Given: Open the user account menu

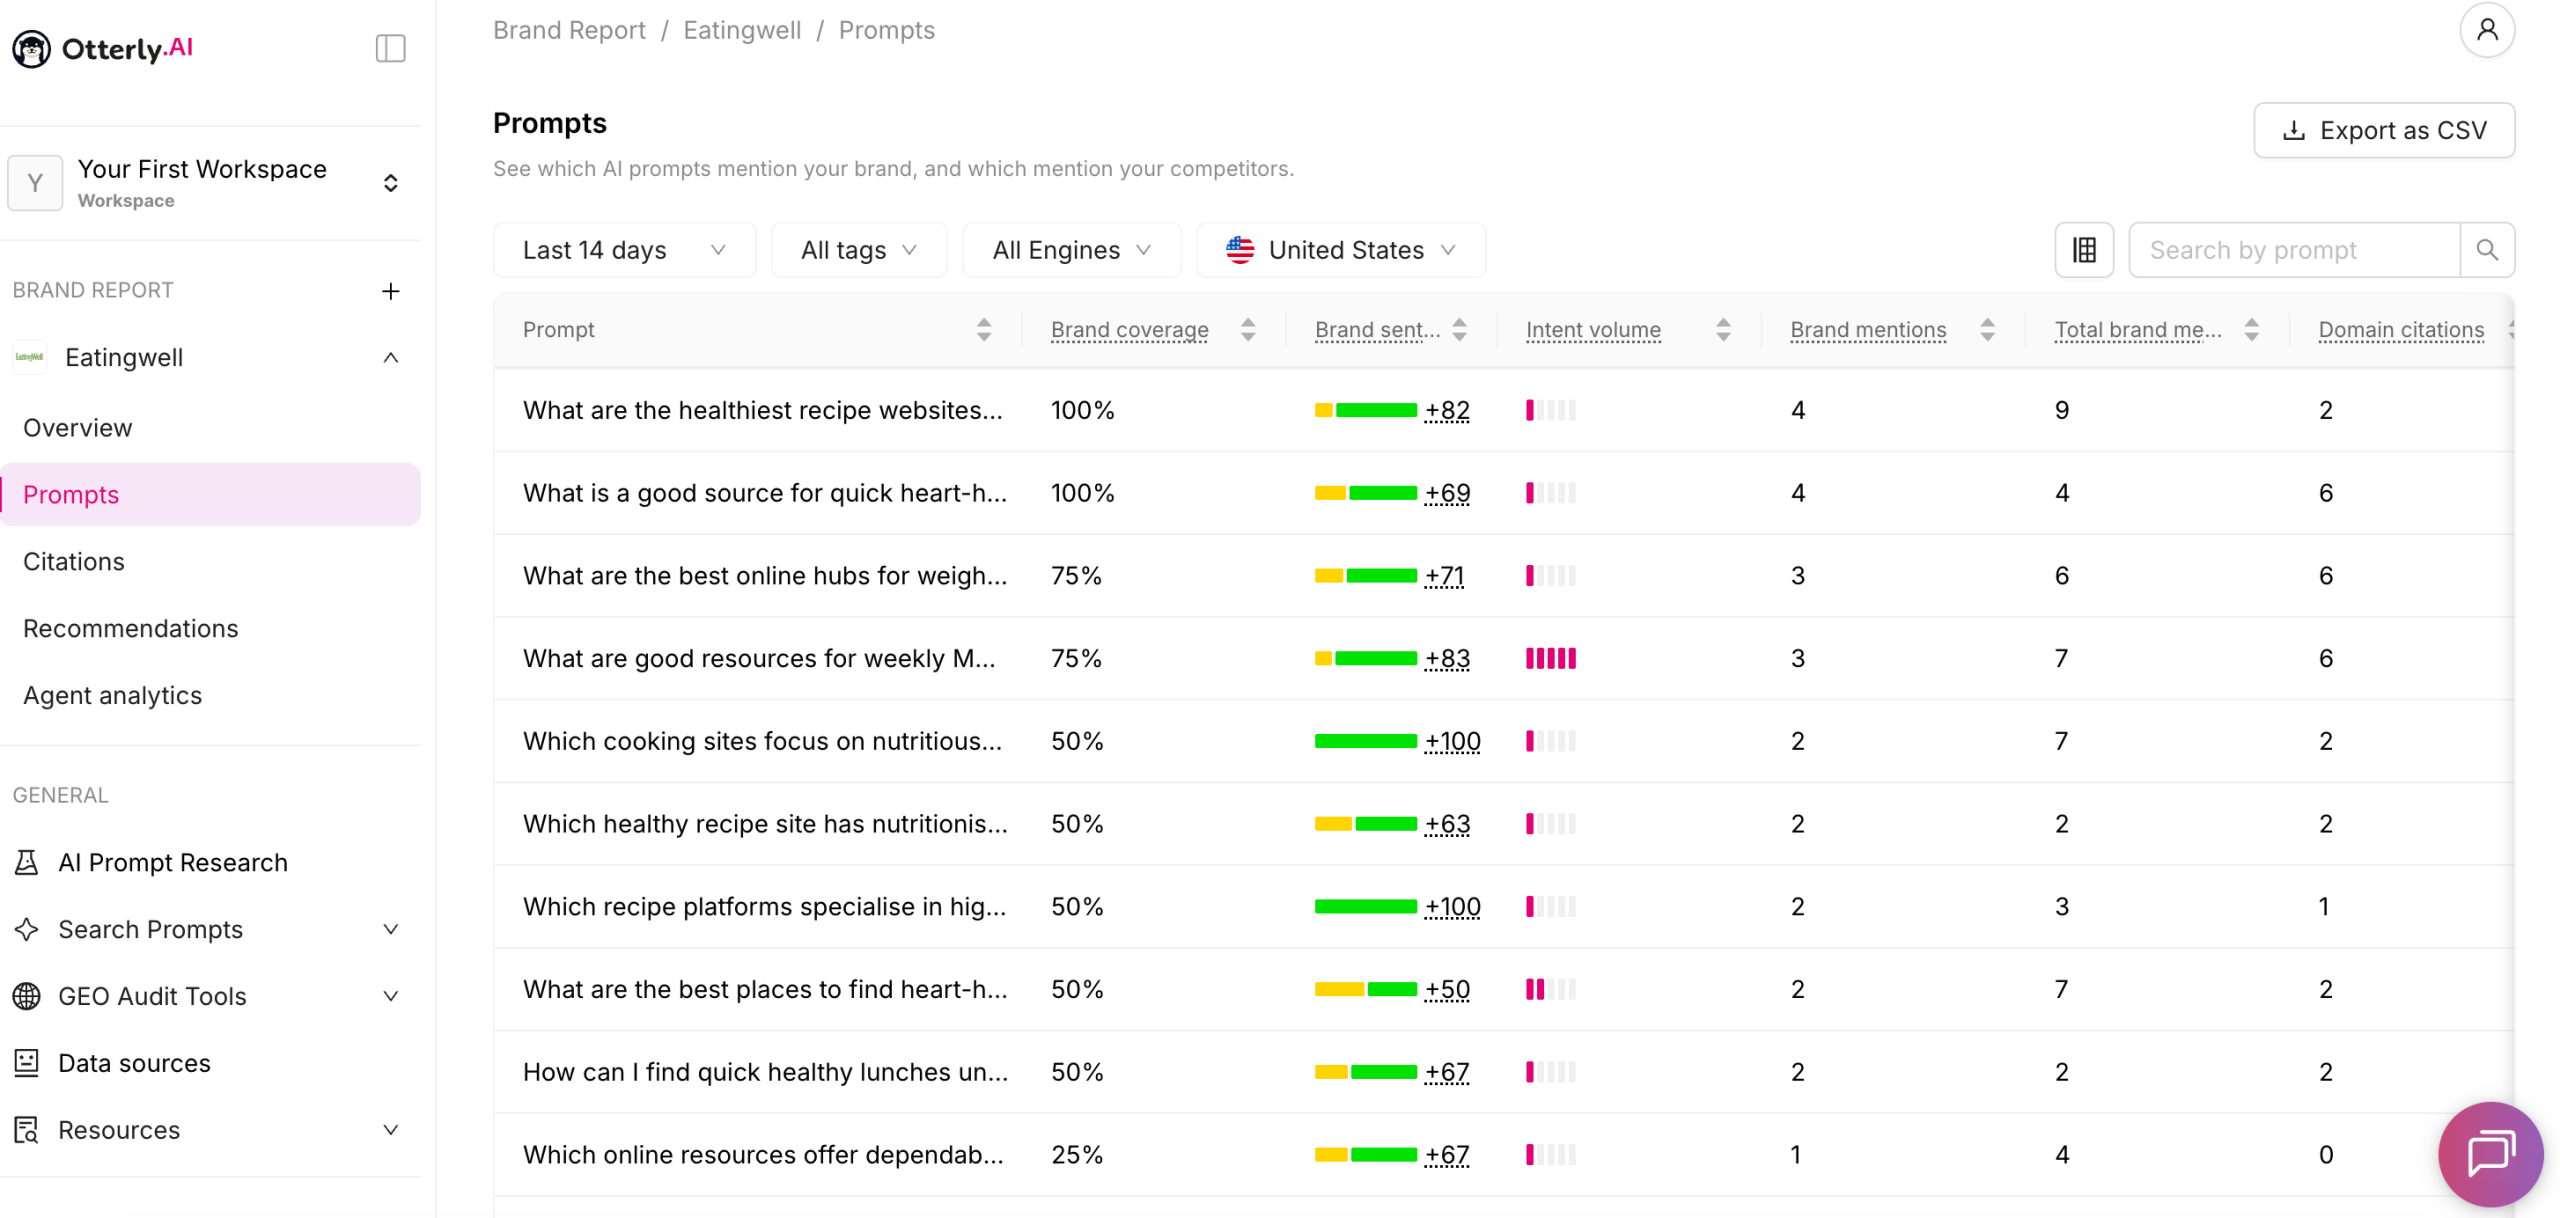Looking at the screenshot, I should [x=2486, y=30].
